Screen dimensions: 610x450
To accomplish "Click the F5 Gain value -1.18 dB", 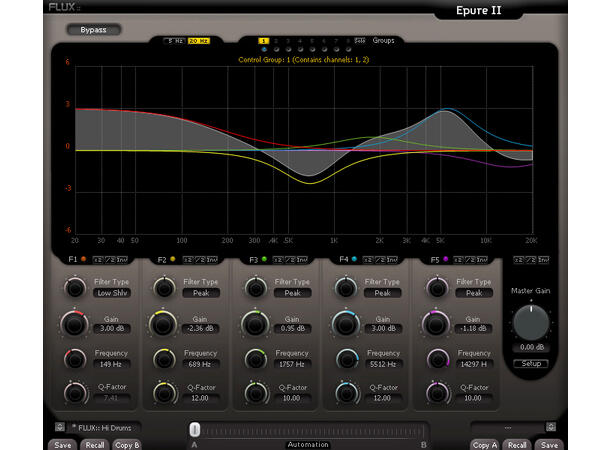I will click(473, 329).
